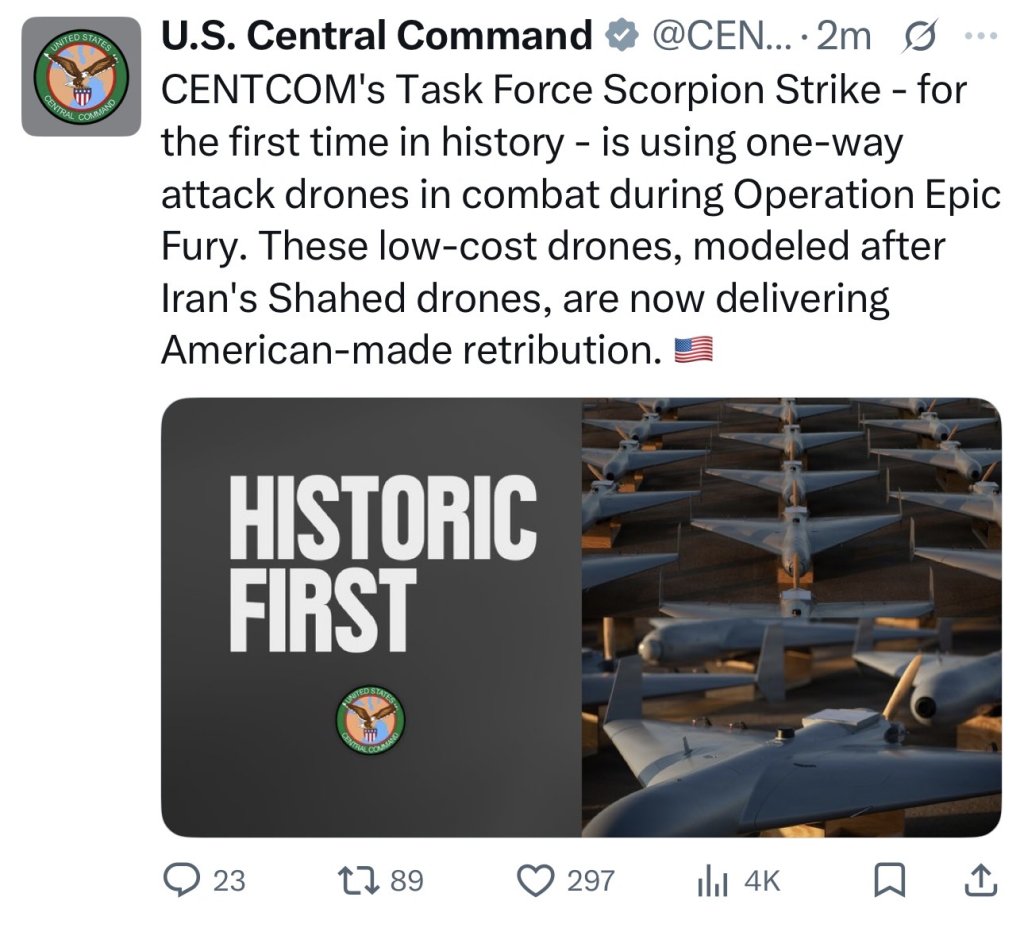This screenshot has width=1024, height=928.
Task: Click the 23 replies count
Action: point(229,881)
